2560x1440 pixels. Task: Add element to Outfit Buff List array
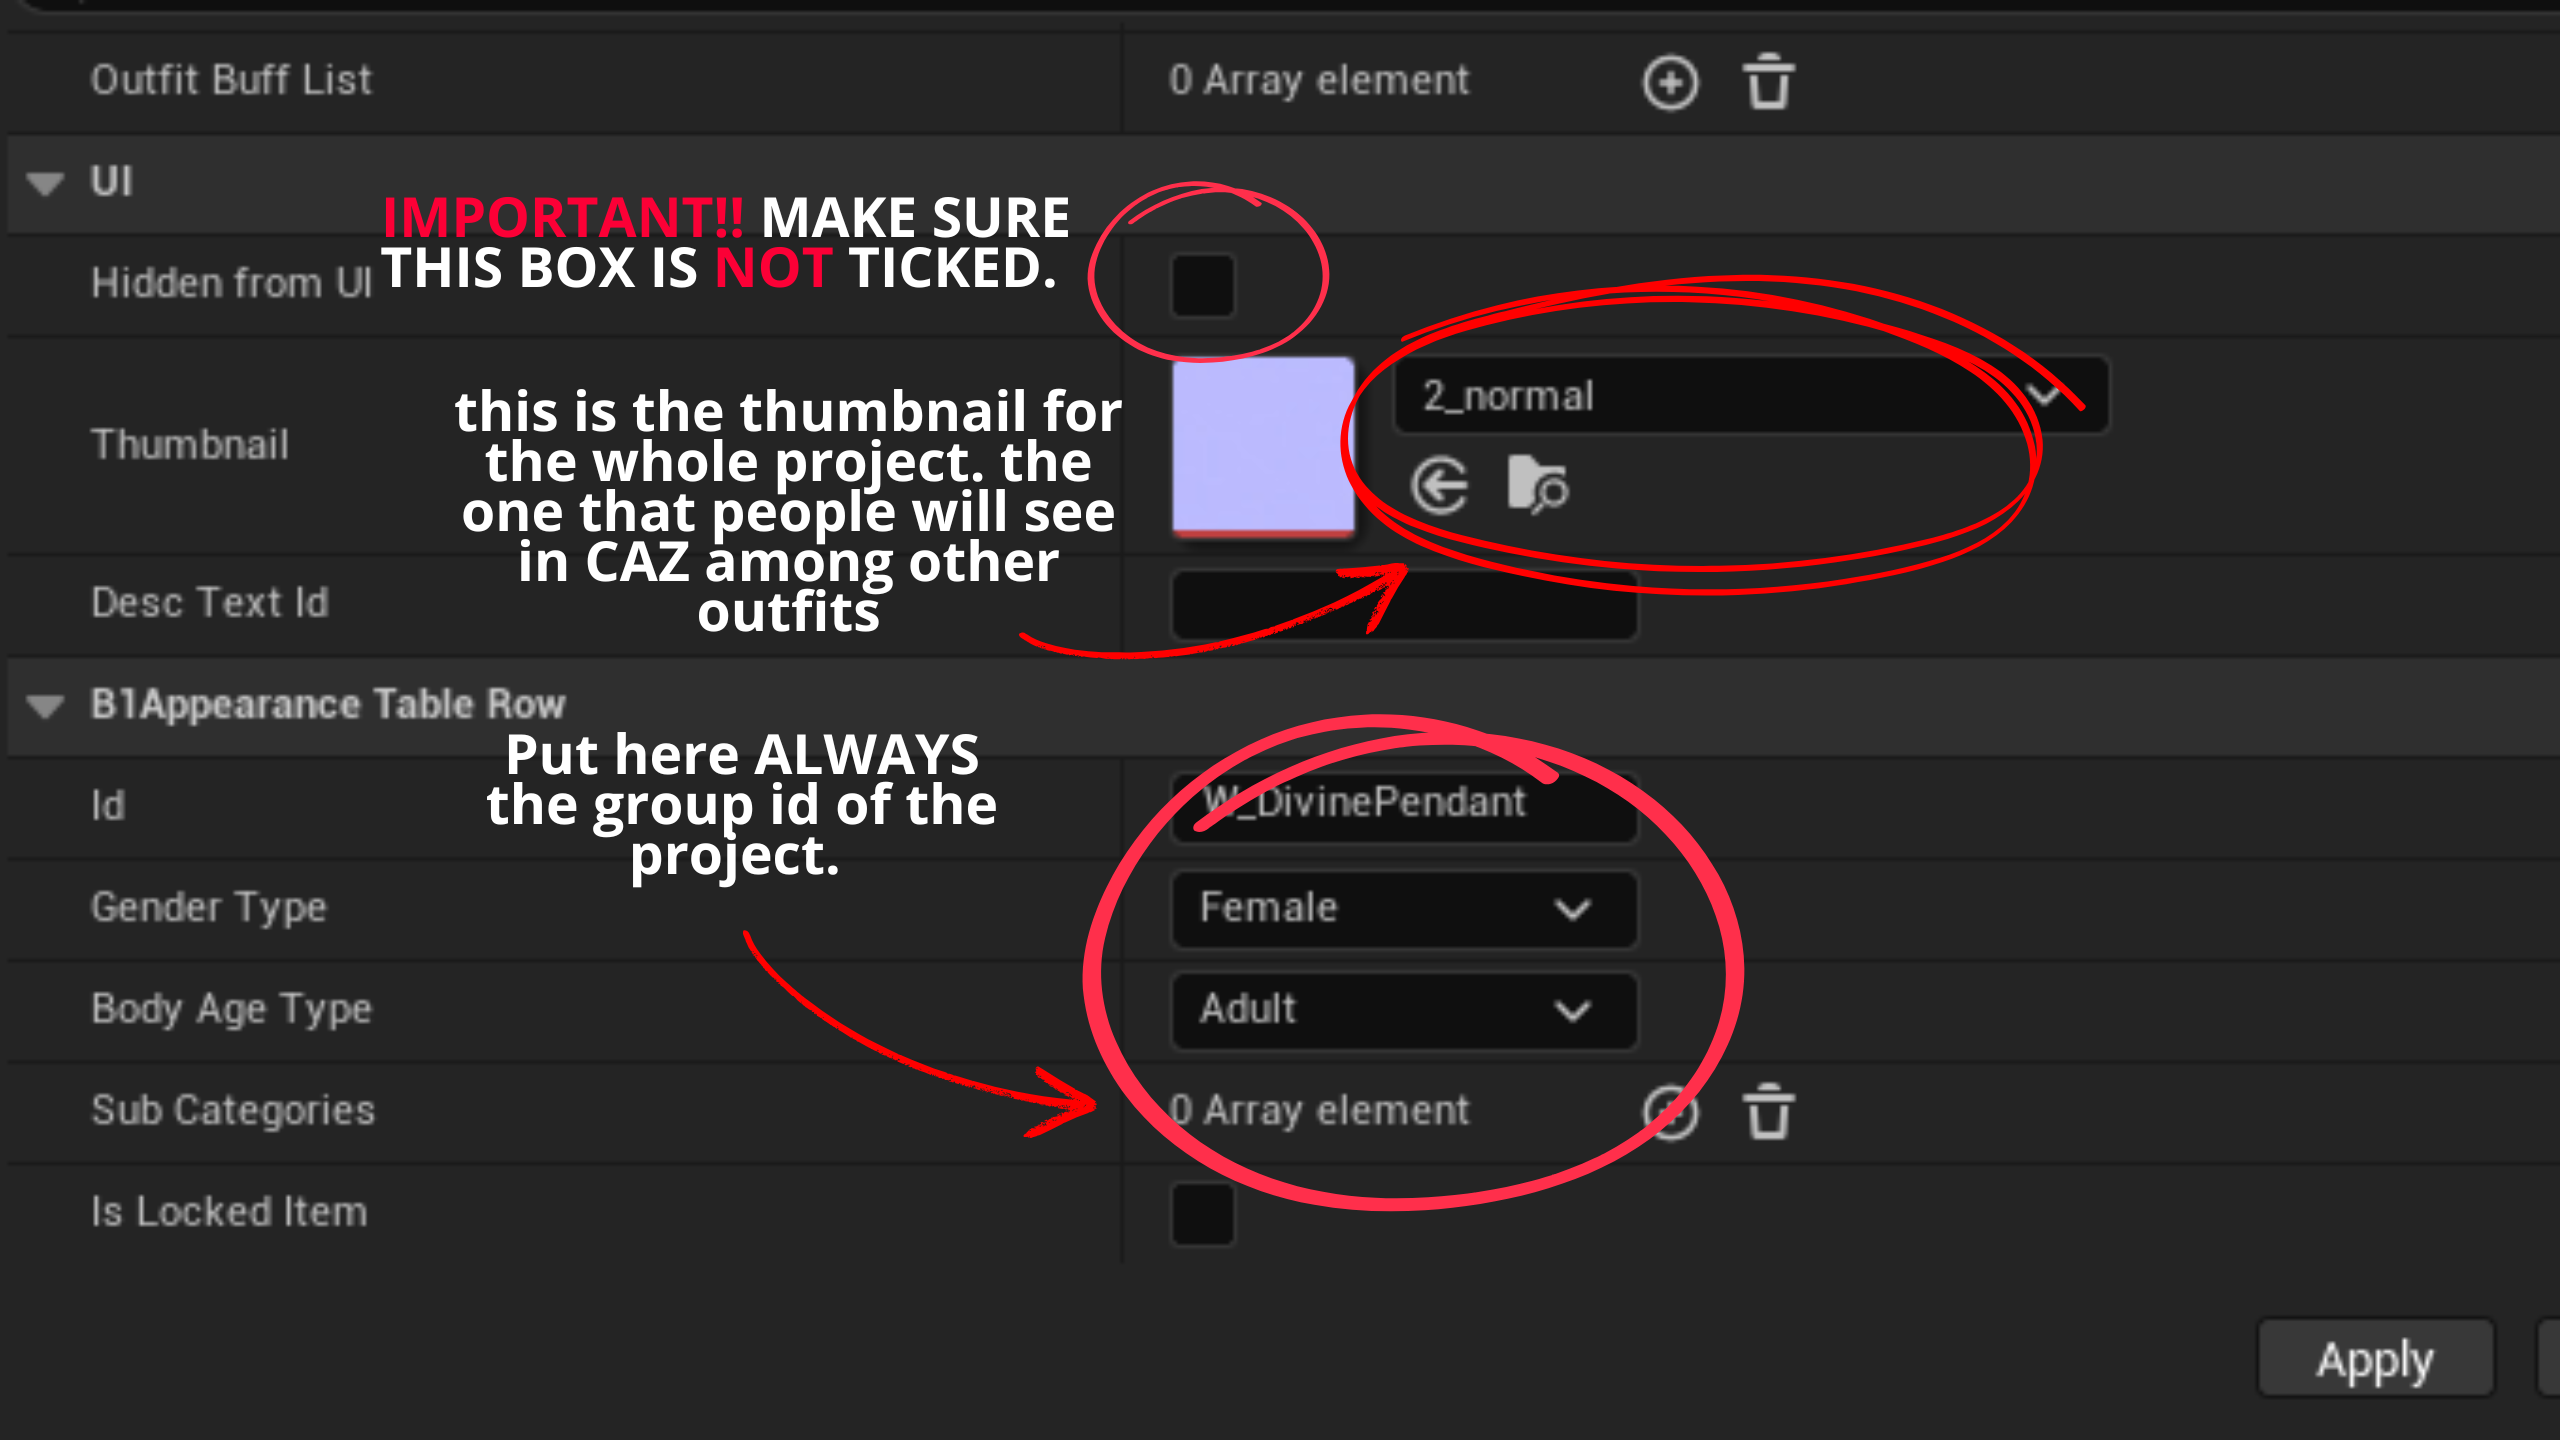tap(1670, 82)
